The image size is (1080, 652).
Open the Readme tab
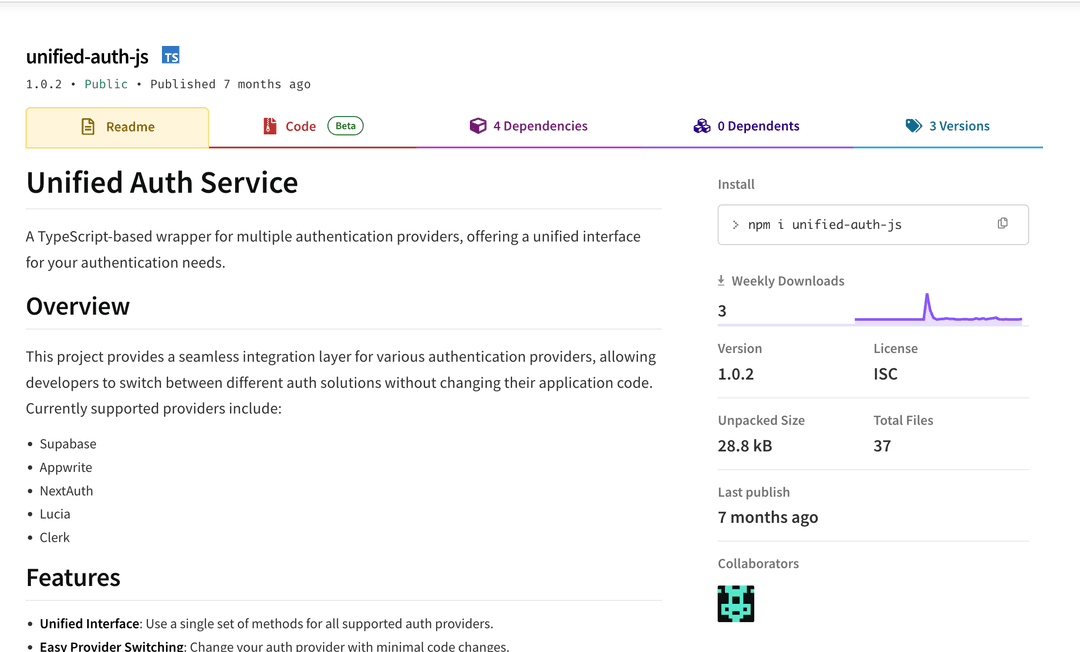(x=117, y=127)
